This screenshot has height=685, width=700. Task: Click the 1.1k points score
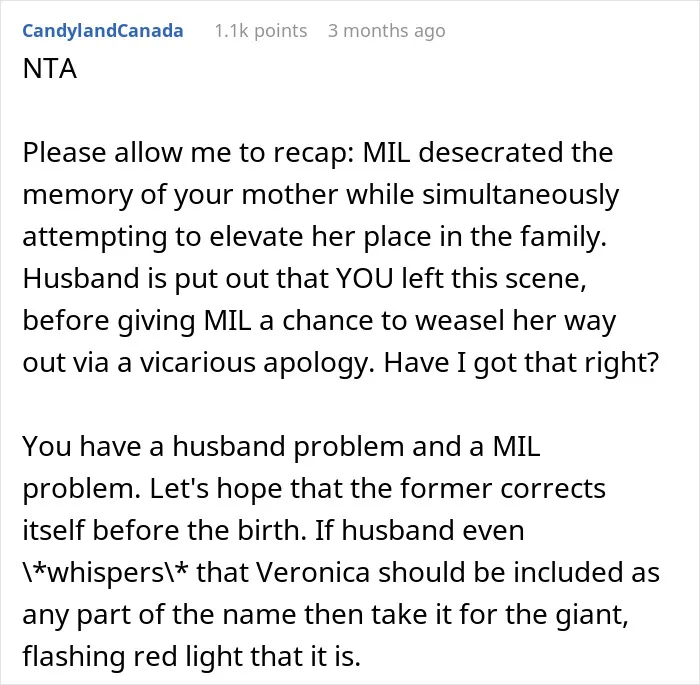click(x=261, y=31)
